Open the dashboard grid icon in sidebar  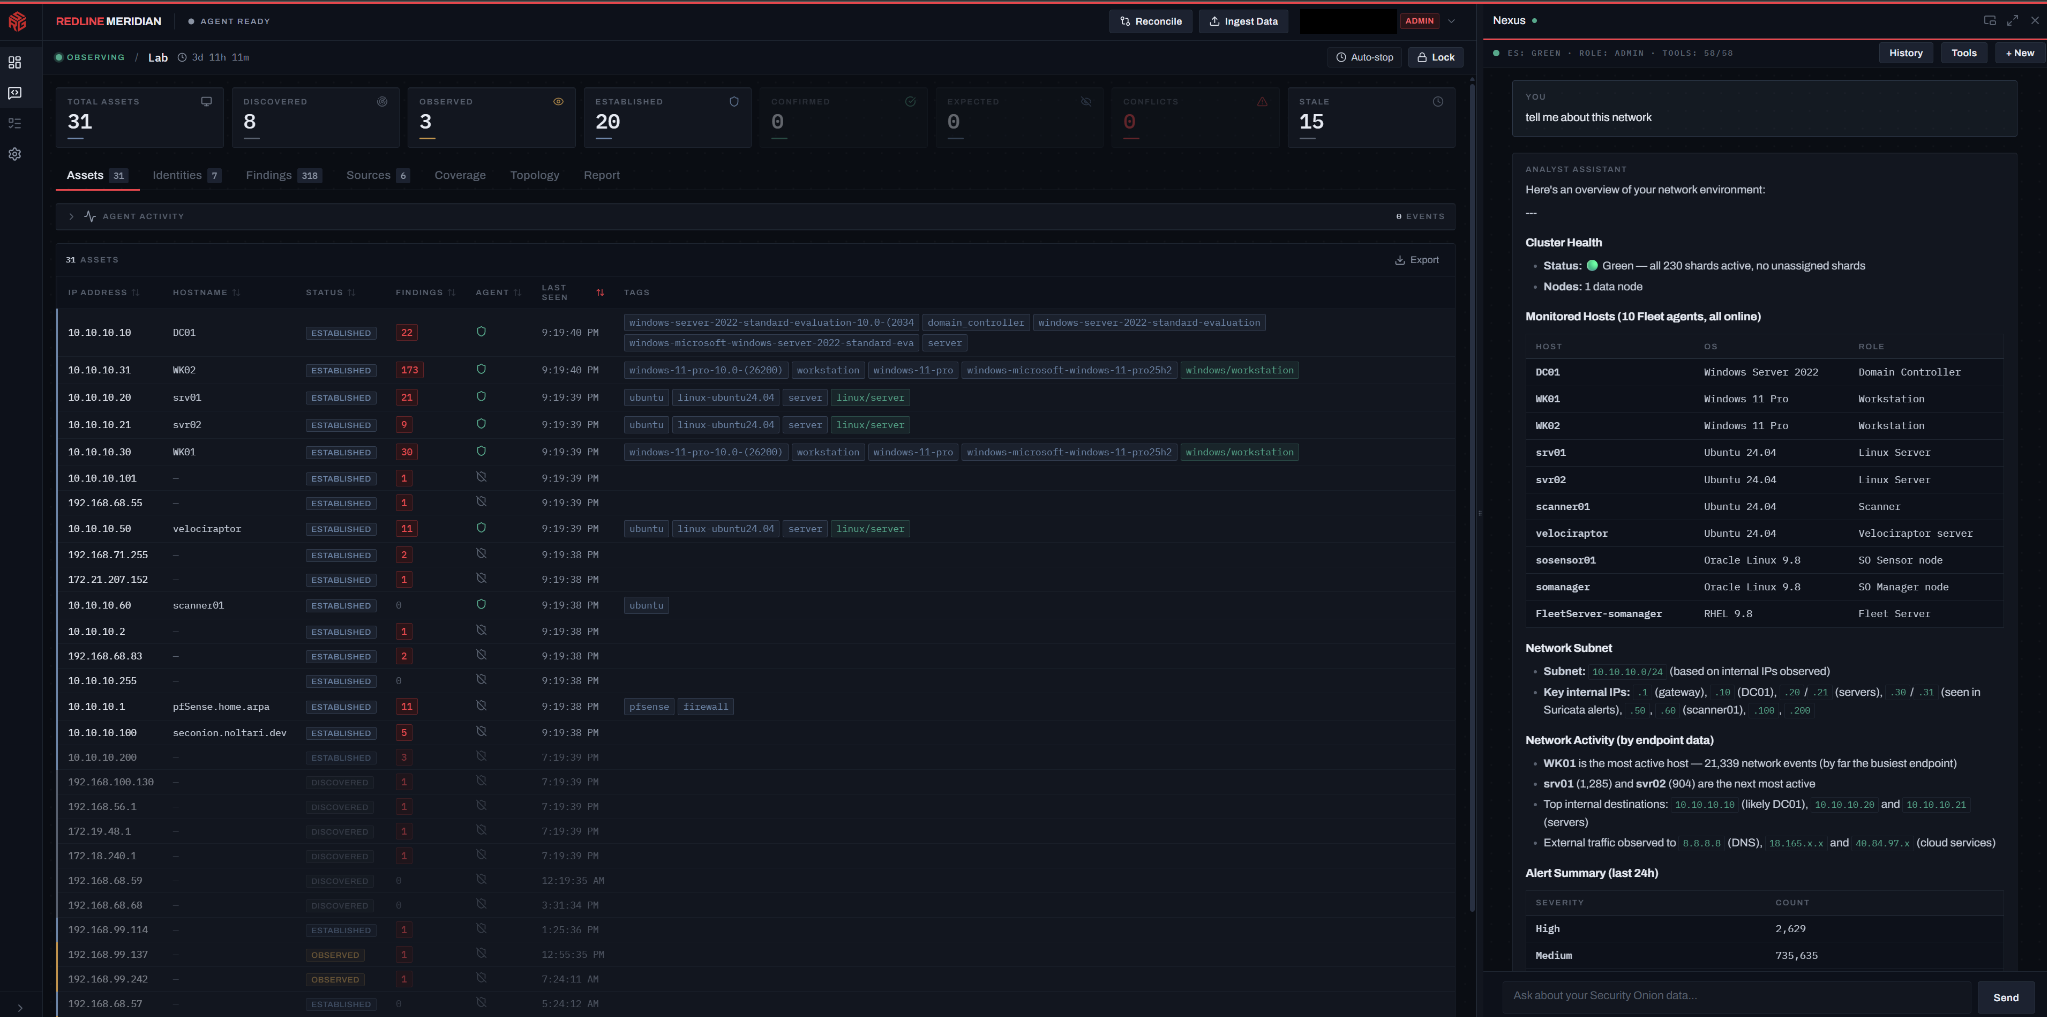click(15, 62)
